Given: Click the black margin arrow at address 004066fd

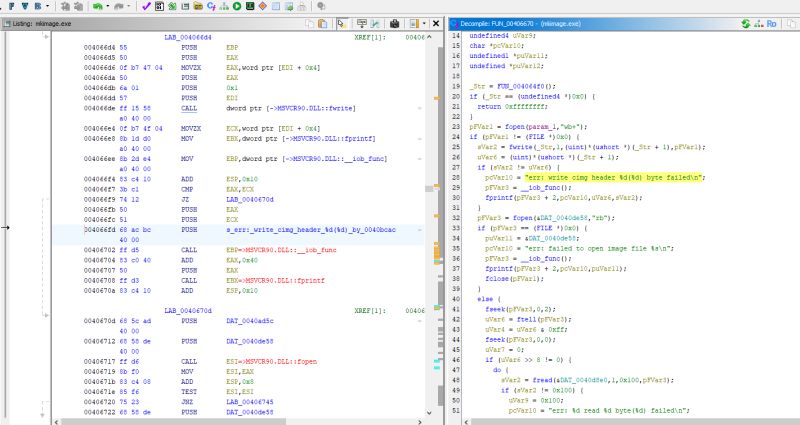Looking at the screenshot, I should point(5,228).
